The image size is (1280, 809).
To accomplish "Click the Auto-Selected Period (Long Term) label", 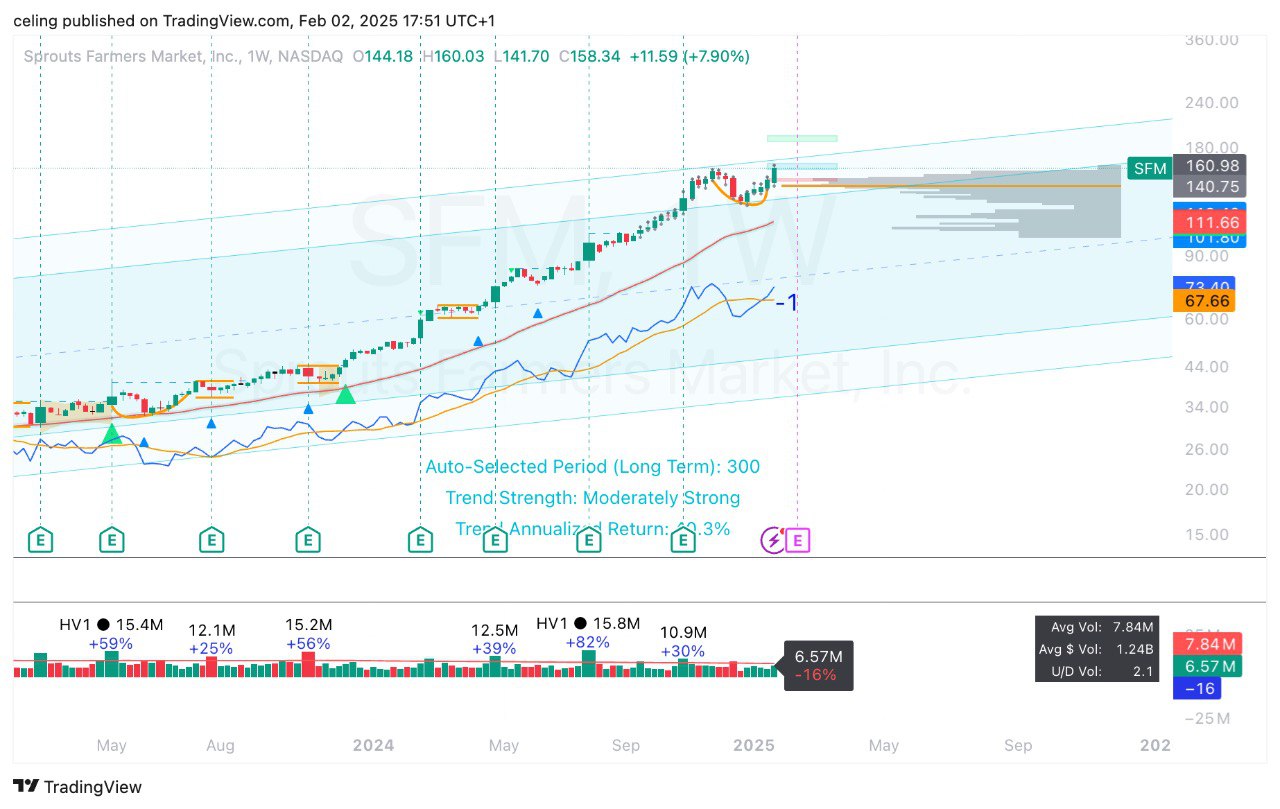I will 592,467.
